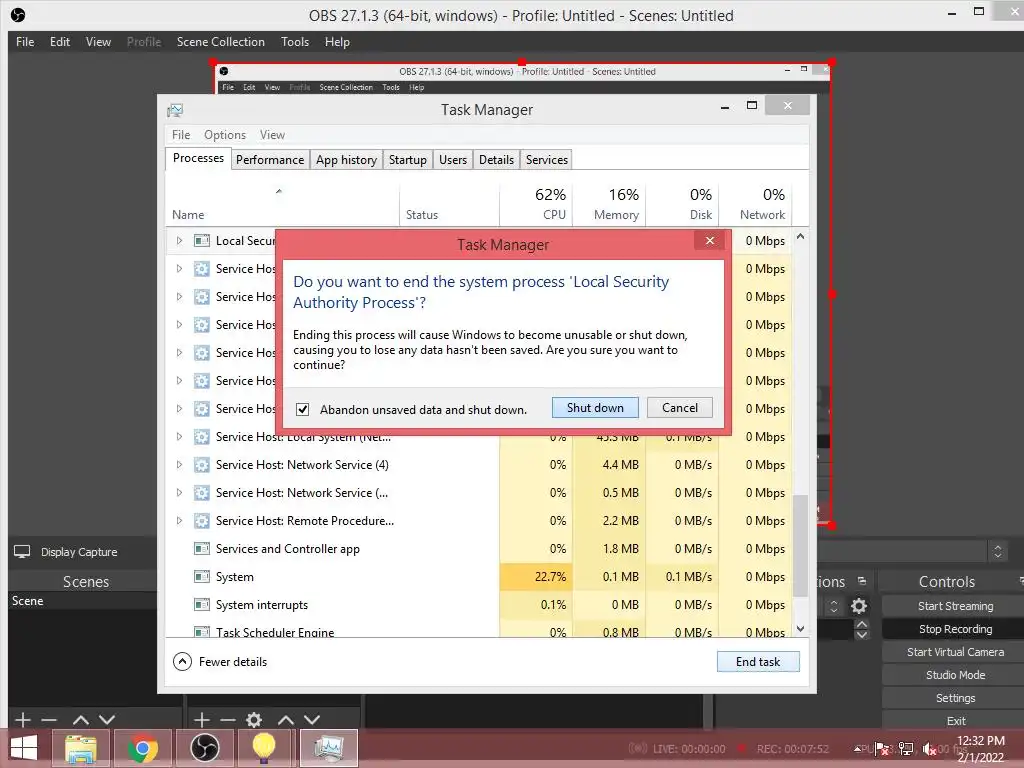The width and height of the screenshot is (1024, 768).
Task: Expand Service Host: Network Service (... row
Action: click(x=179, y=492)
